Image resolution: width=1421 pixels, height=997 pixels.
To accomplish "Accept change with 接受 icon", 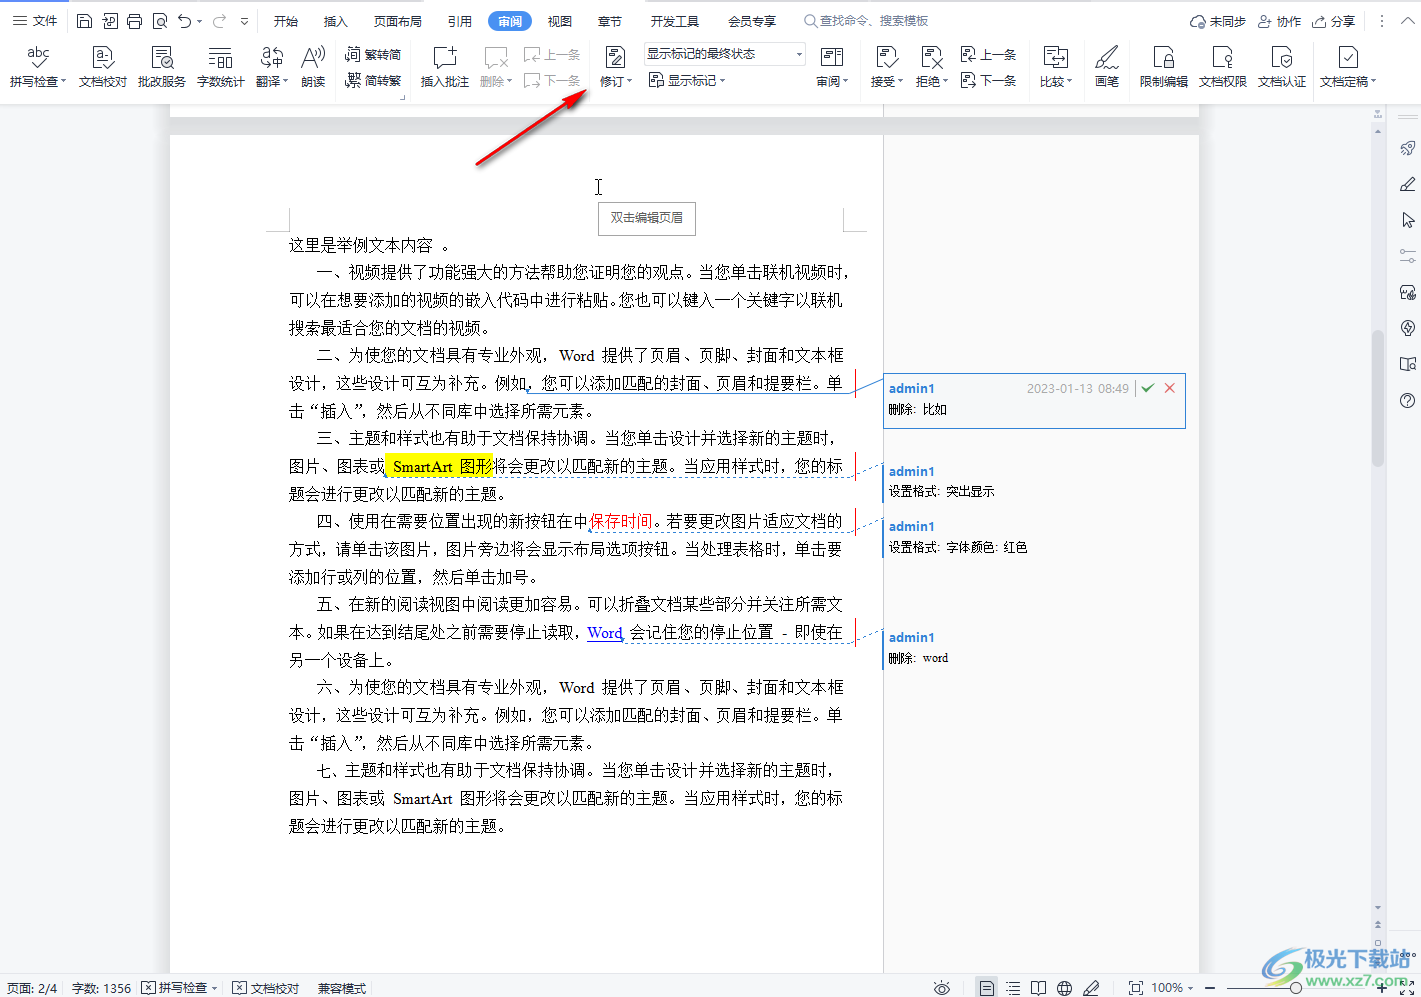I will (886, 58).
